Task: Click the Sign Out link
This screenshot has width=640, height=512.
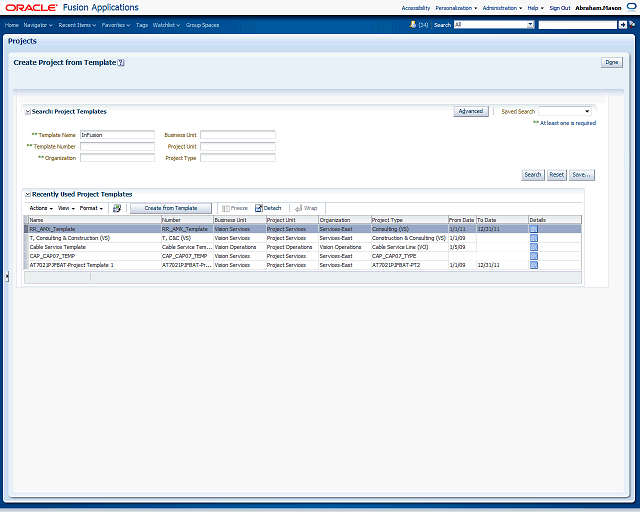Action: point(559,7)
